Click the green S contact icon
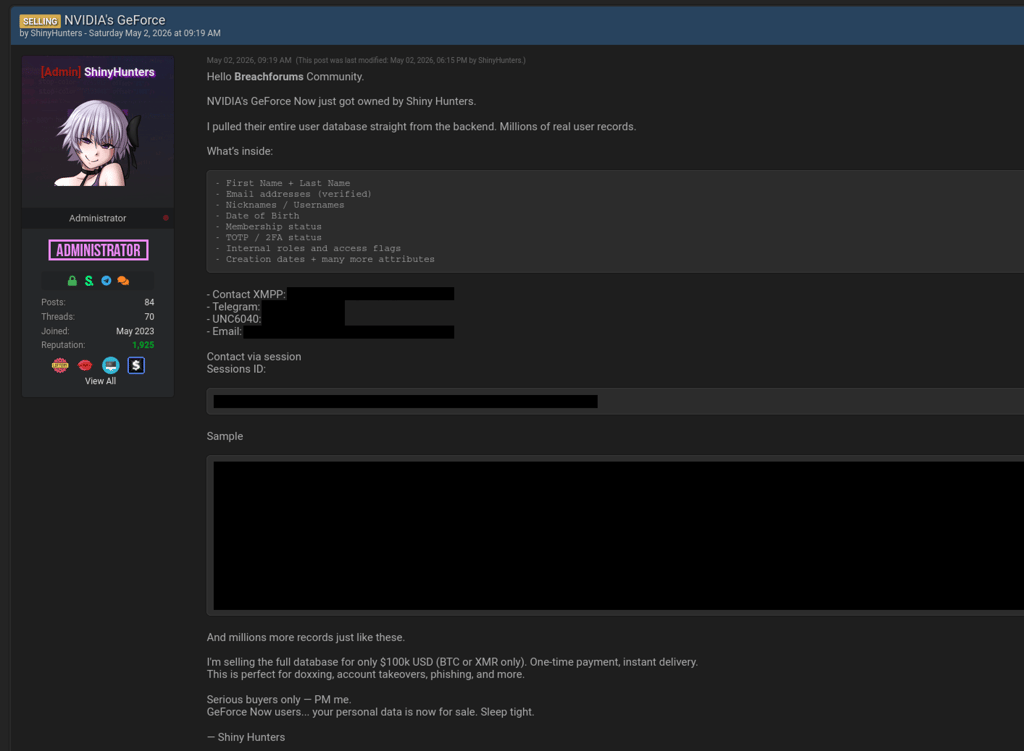This screenshot has height=751, width=1024. pos(89,281)
